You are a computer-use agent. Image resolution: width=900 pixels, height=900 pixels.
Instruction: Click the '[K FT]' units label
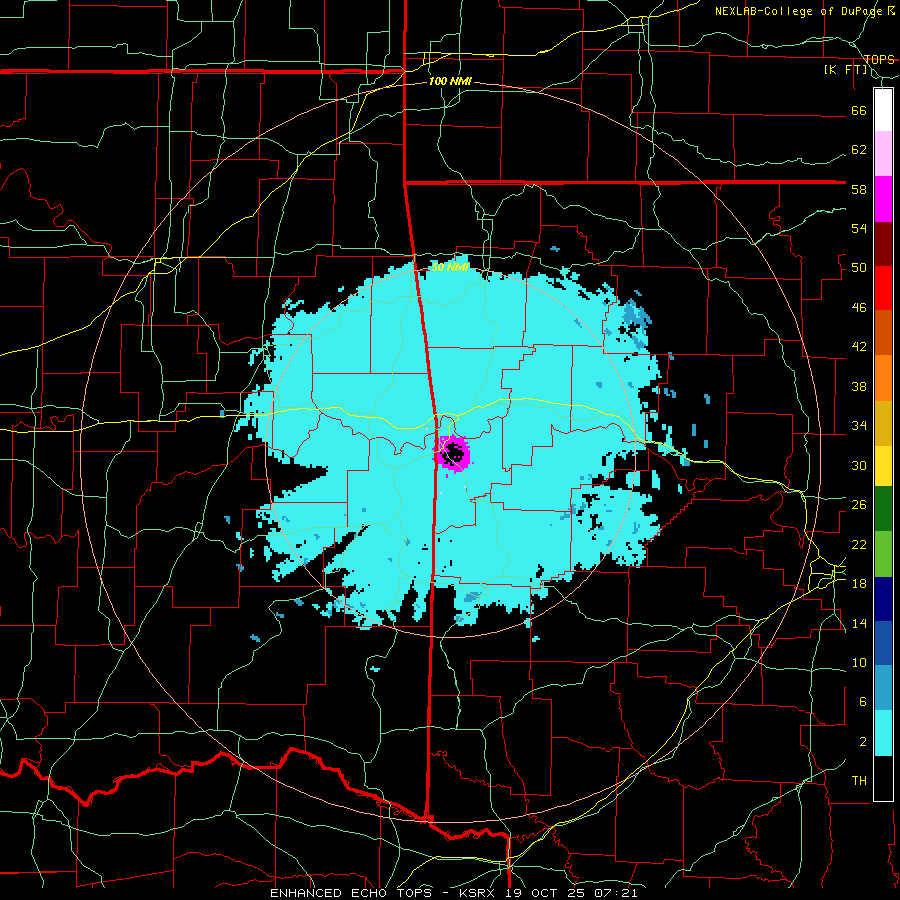click(x=845, y=70)
